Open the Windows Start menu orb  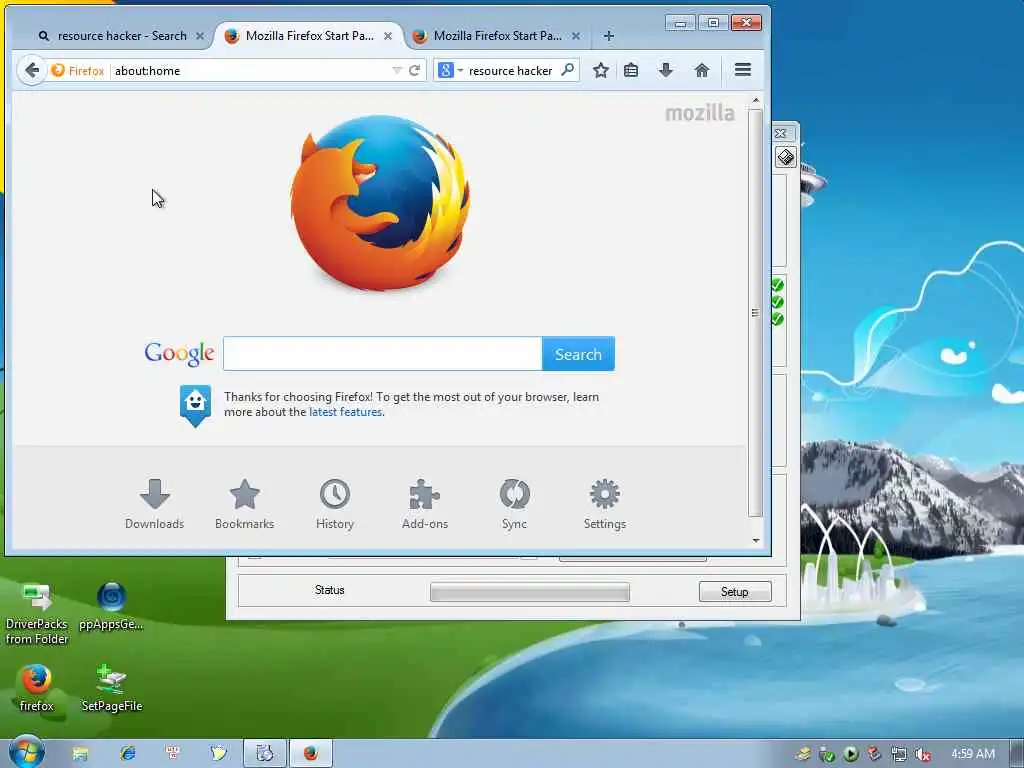coord(26,752)
